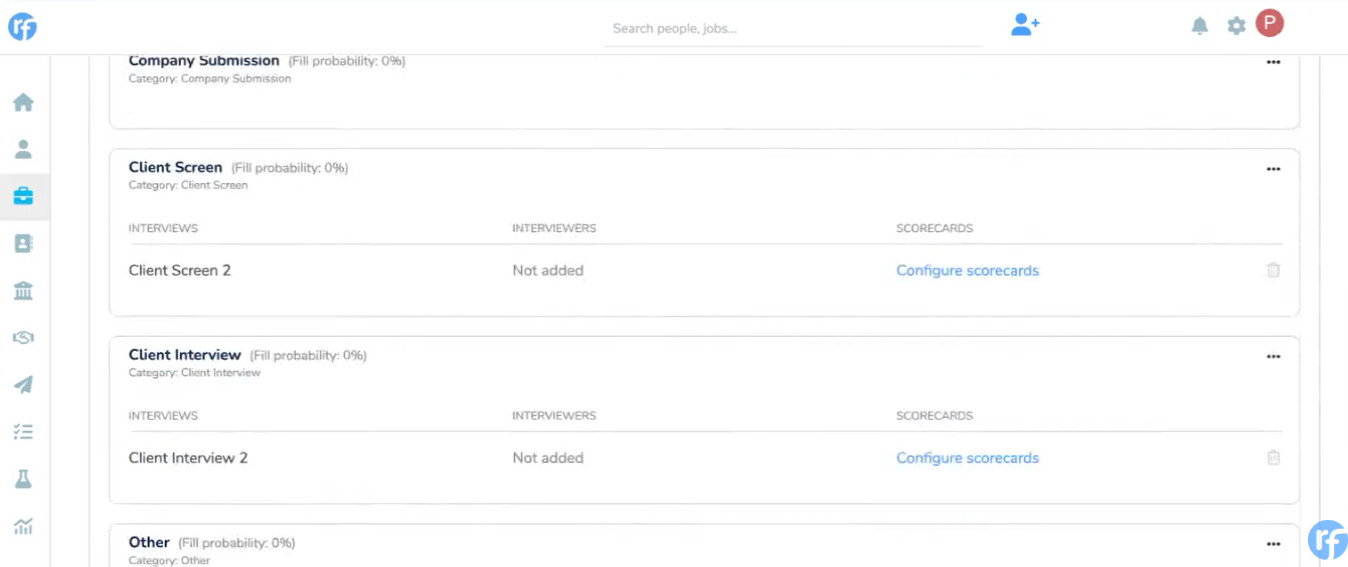
Task: Open the contacts book sidebar icon
Action: [23, 243]
